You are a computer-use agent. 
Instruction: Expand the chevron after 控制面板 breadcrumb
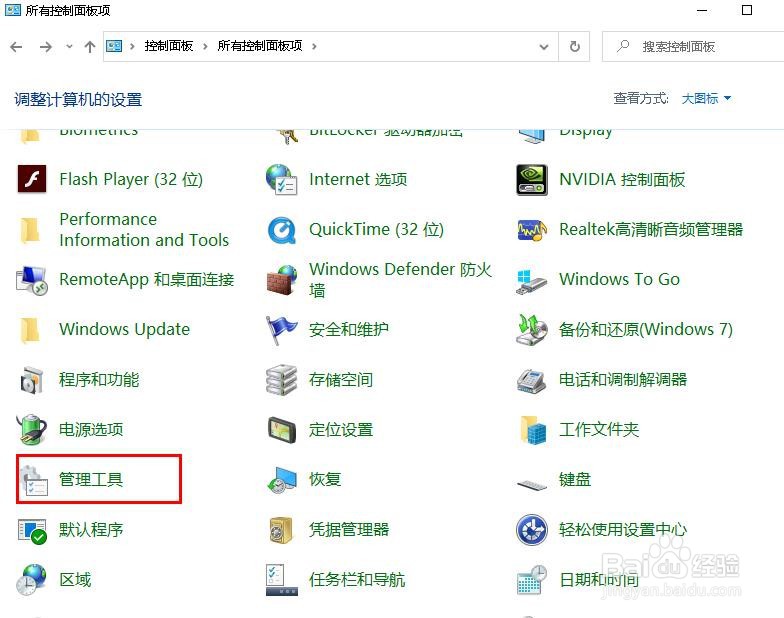pos(205,46)
